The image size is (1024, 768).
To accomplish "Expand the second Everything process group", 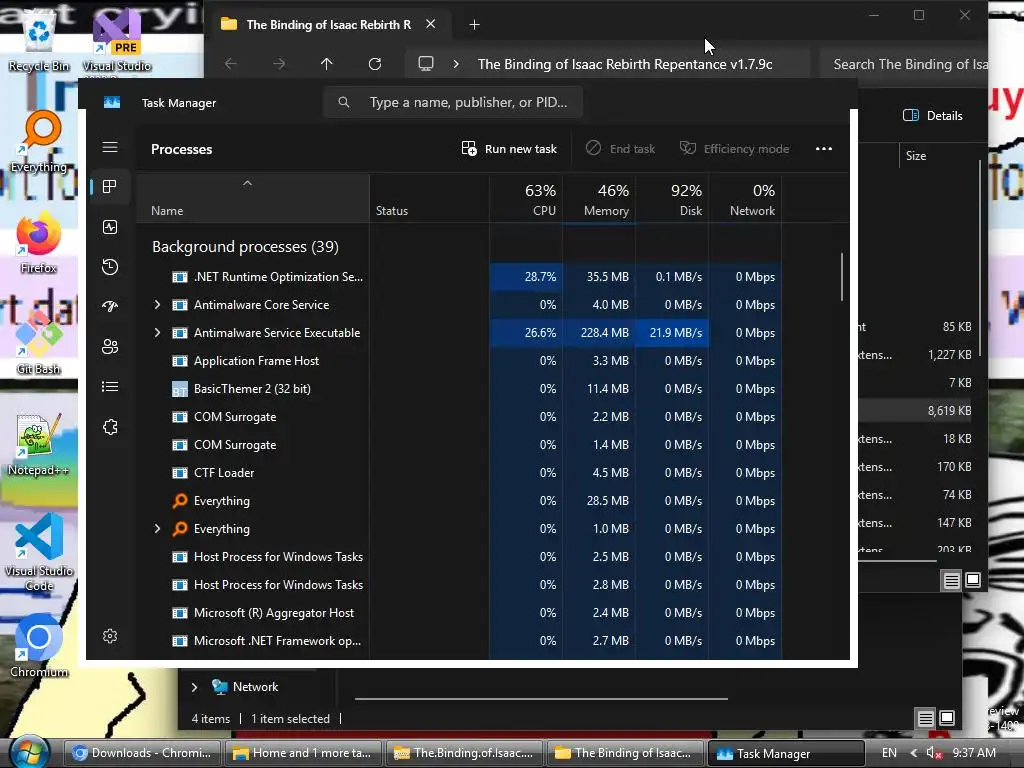I will click(x=157, y=528).
